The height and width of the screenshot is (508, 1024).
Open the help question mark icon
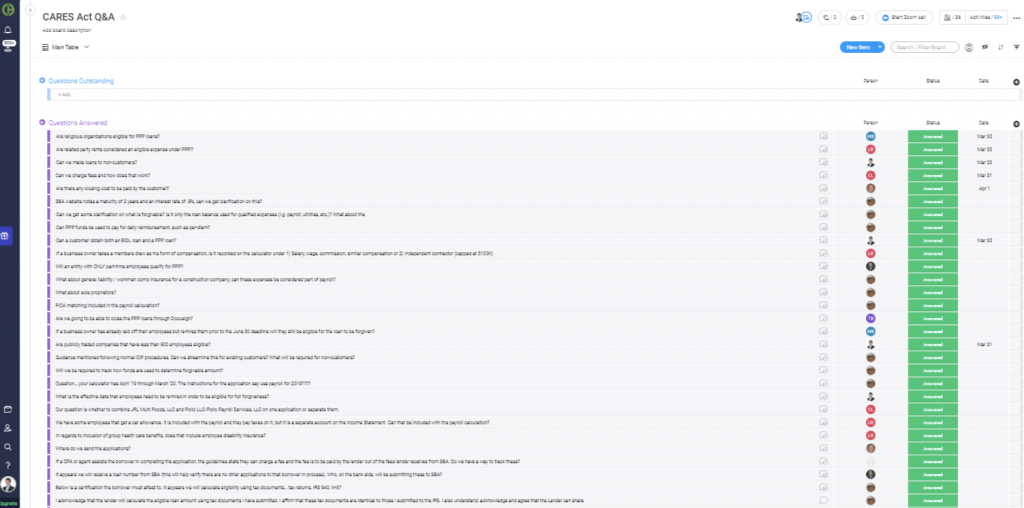[8, 466]
